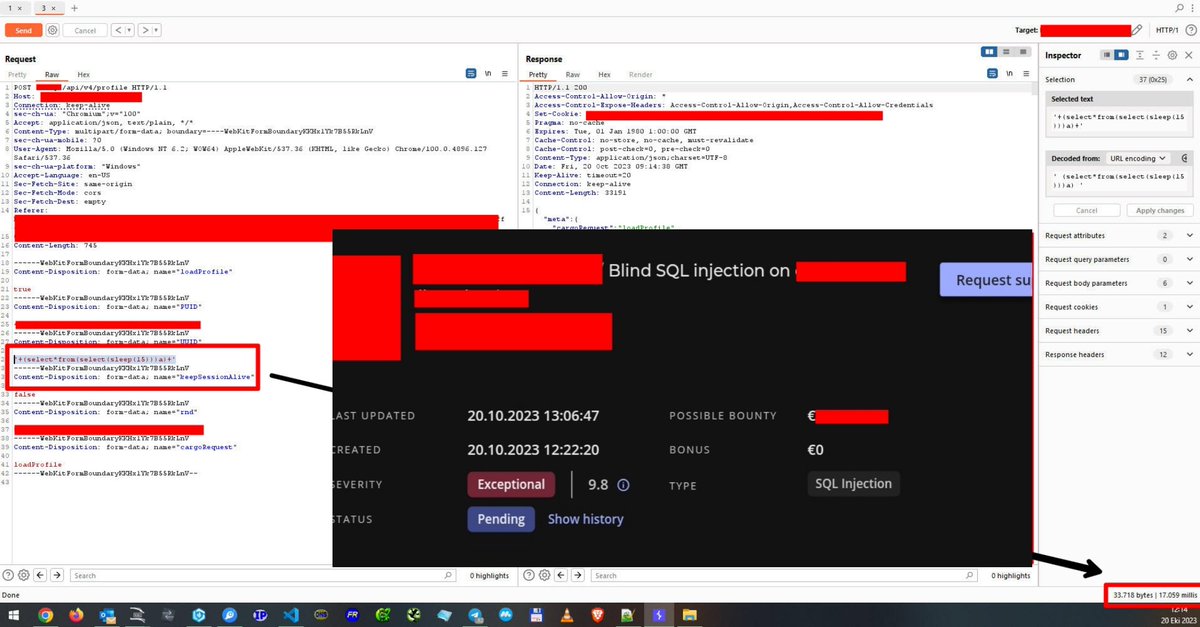Open Firefox from Windows taskbar
This screenshot has height=627, width=1200.
click(76, 616)
